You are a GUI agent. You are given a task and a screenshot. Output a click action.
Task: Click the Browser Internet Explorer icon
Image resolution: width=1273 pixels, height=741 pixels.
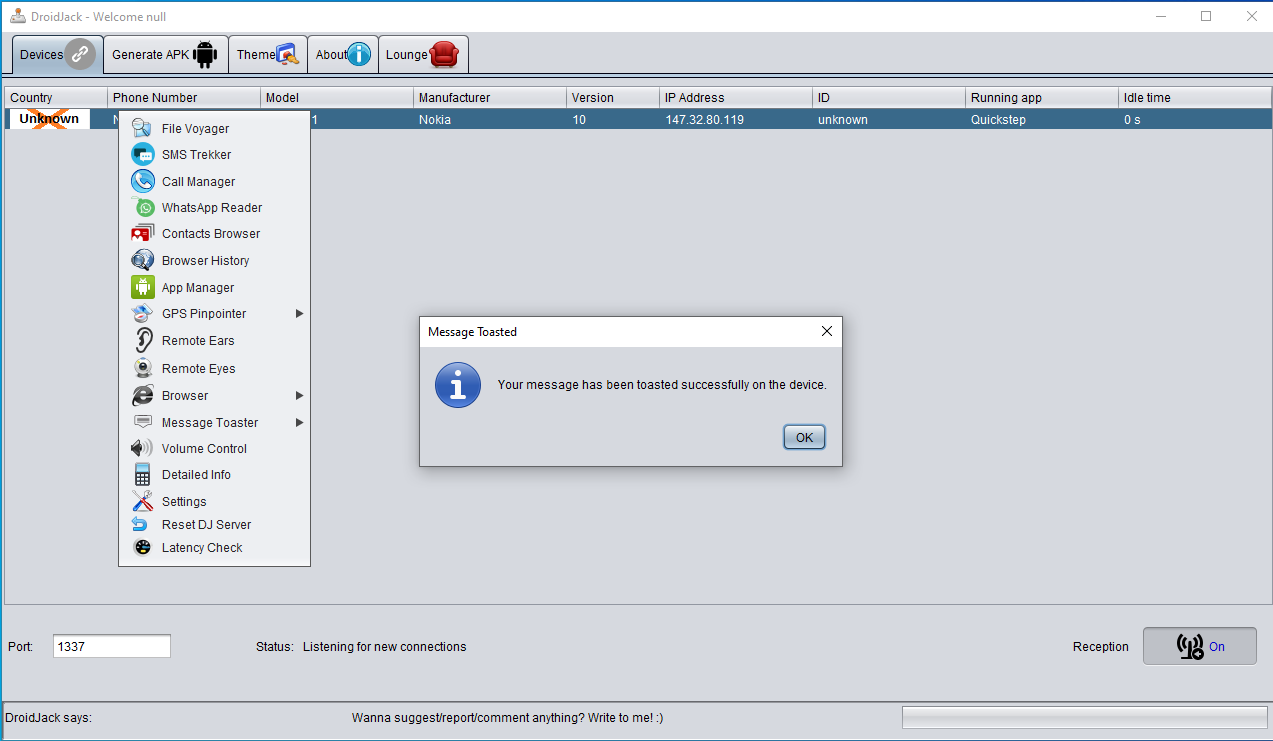click(x=143, y=395)
